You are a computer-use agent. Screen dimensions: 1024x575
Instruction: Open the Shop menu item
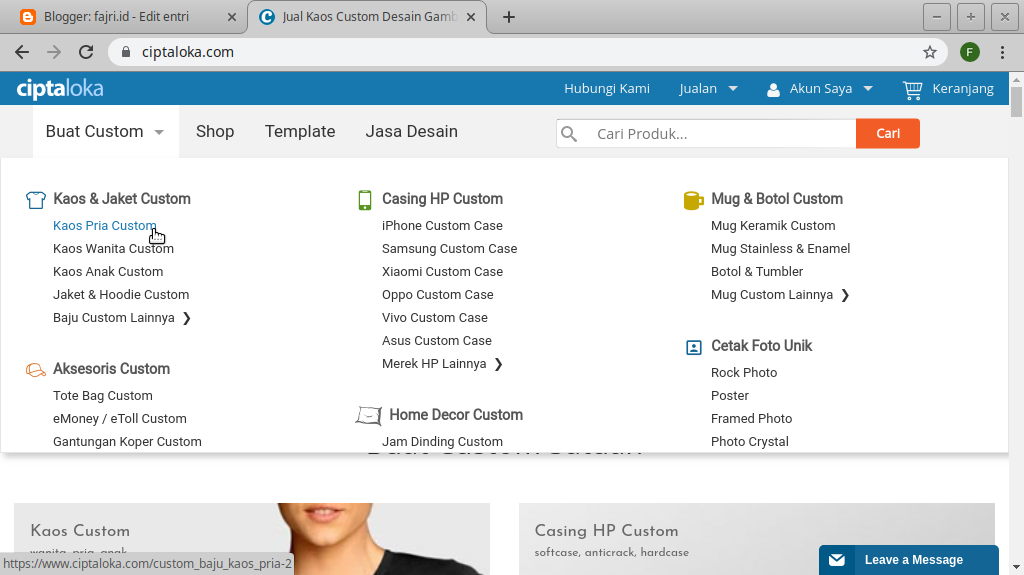click(215, 131)
